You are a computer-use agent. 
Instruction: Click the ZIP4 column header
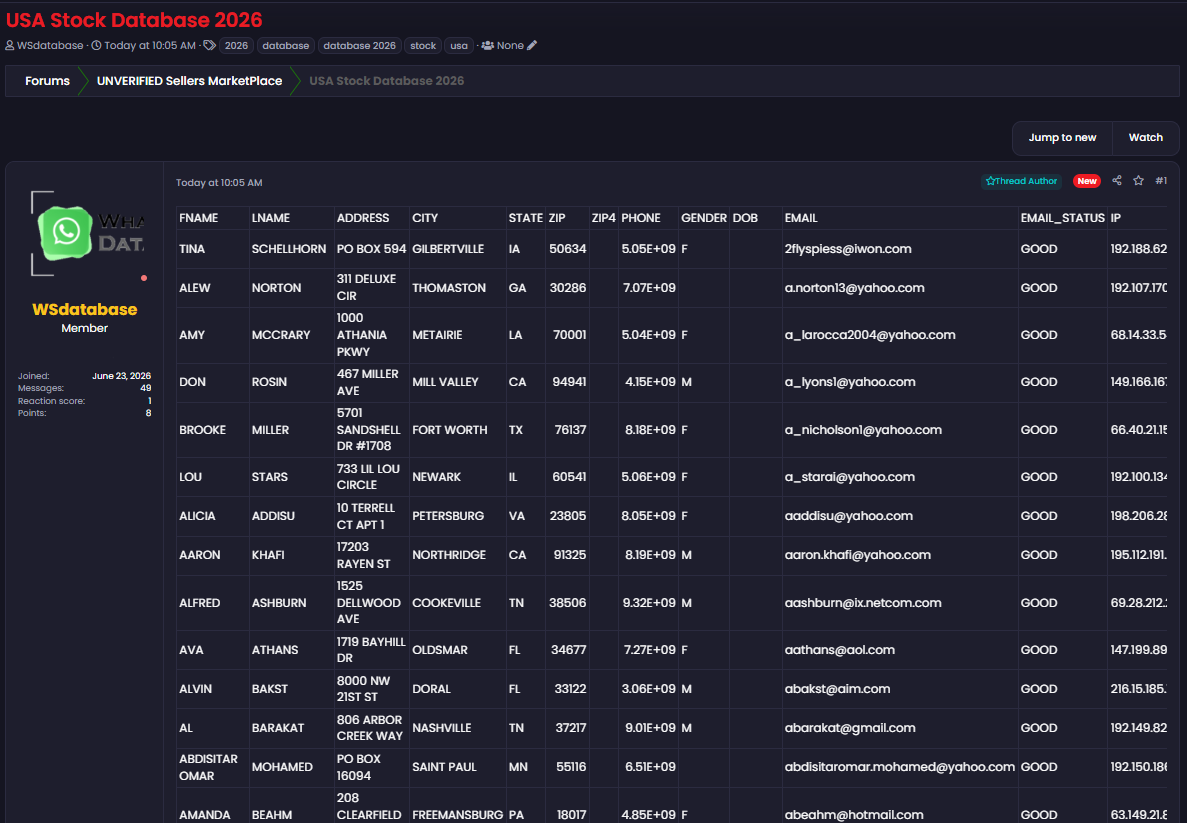click(x=603, y=218)
